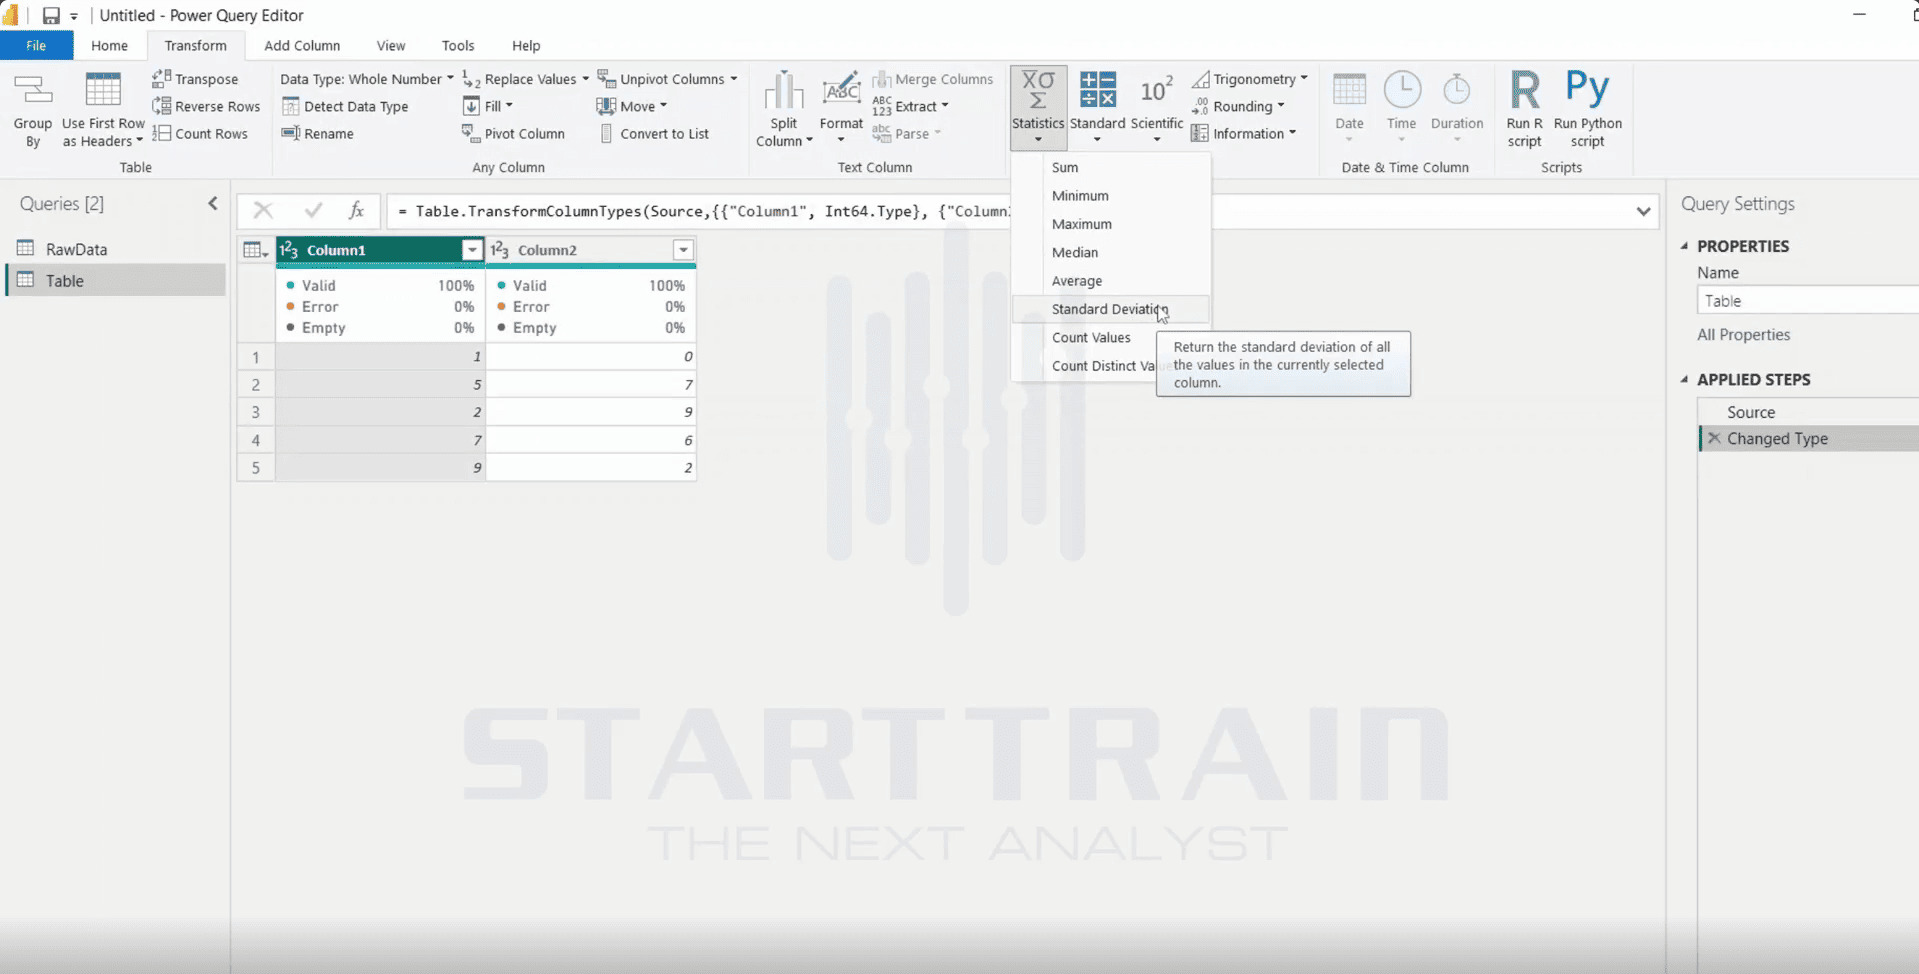Open the Scientific operations icon

tap(1157, 108)
